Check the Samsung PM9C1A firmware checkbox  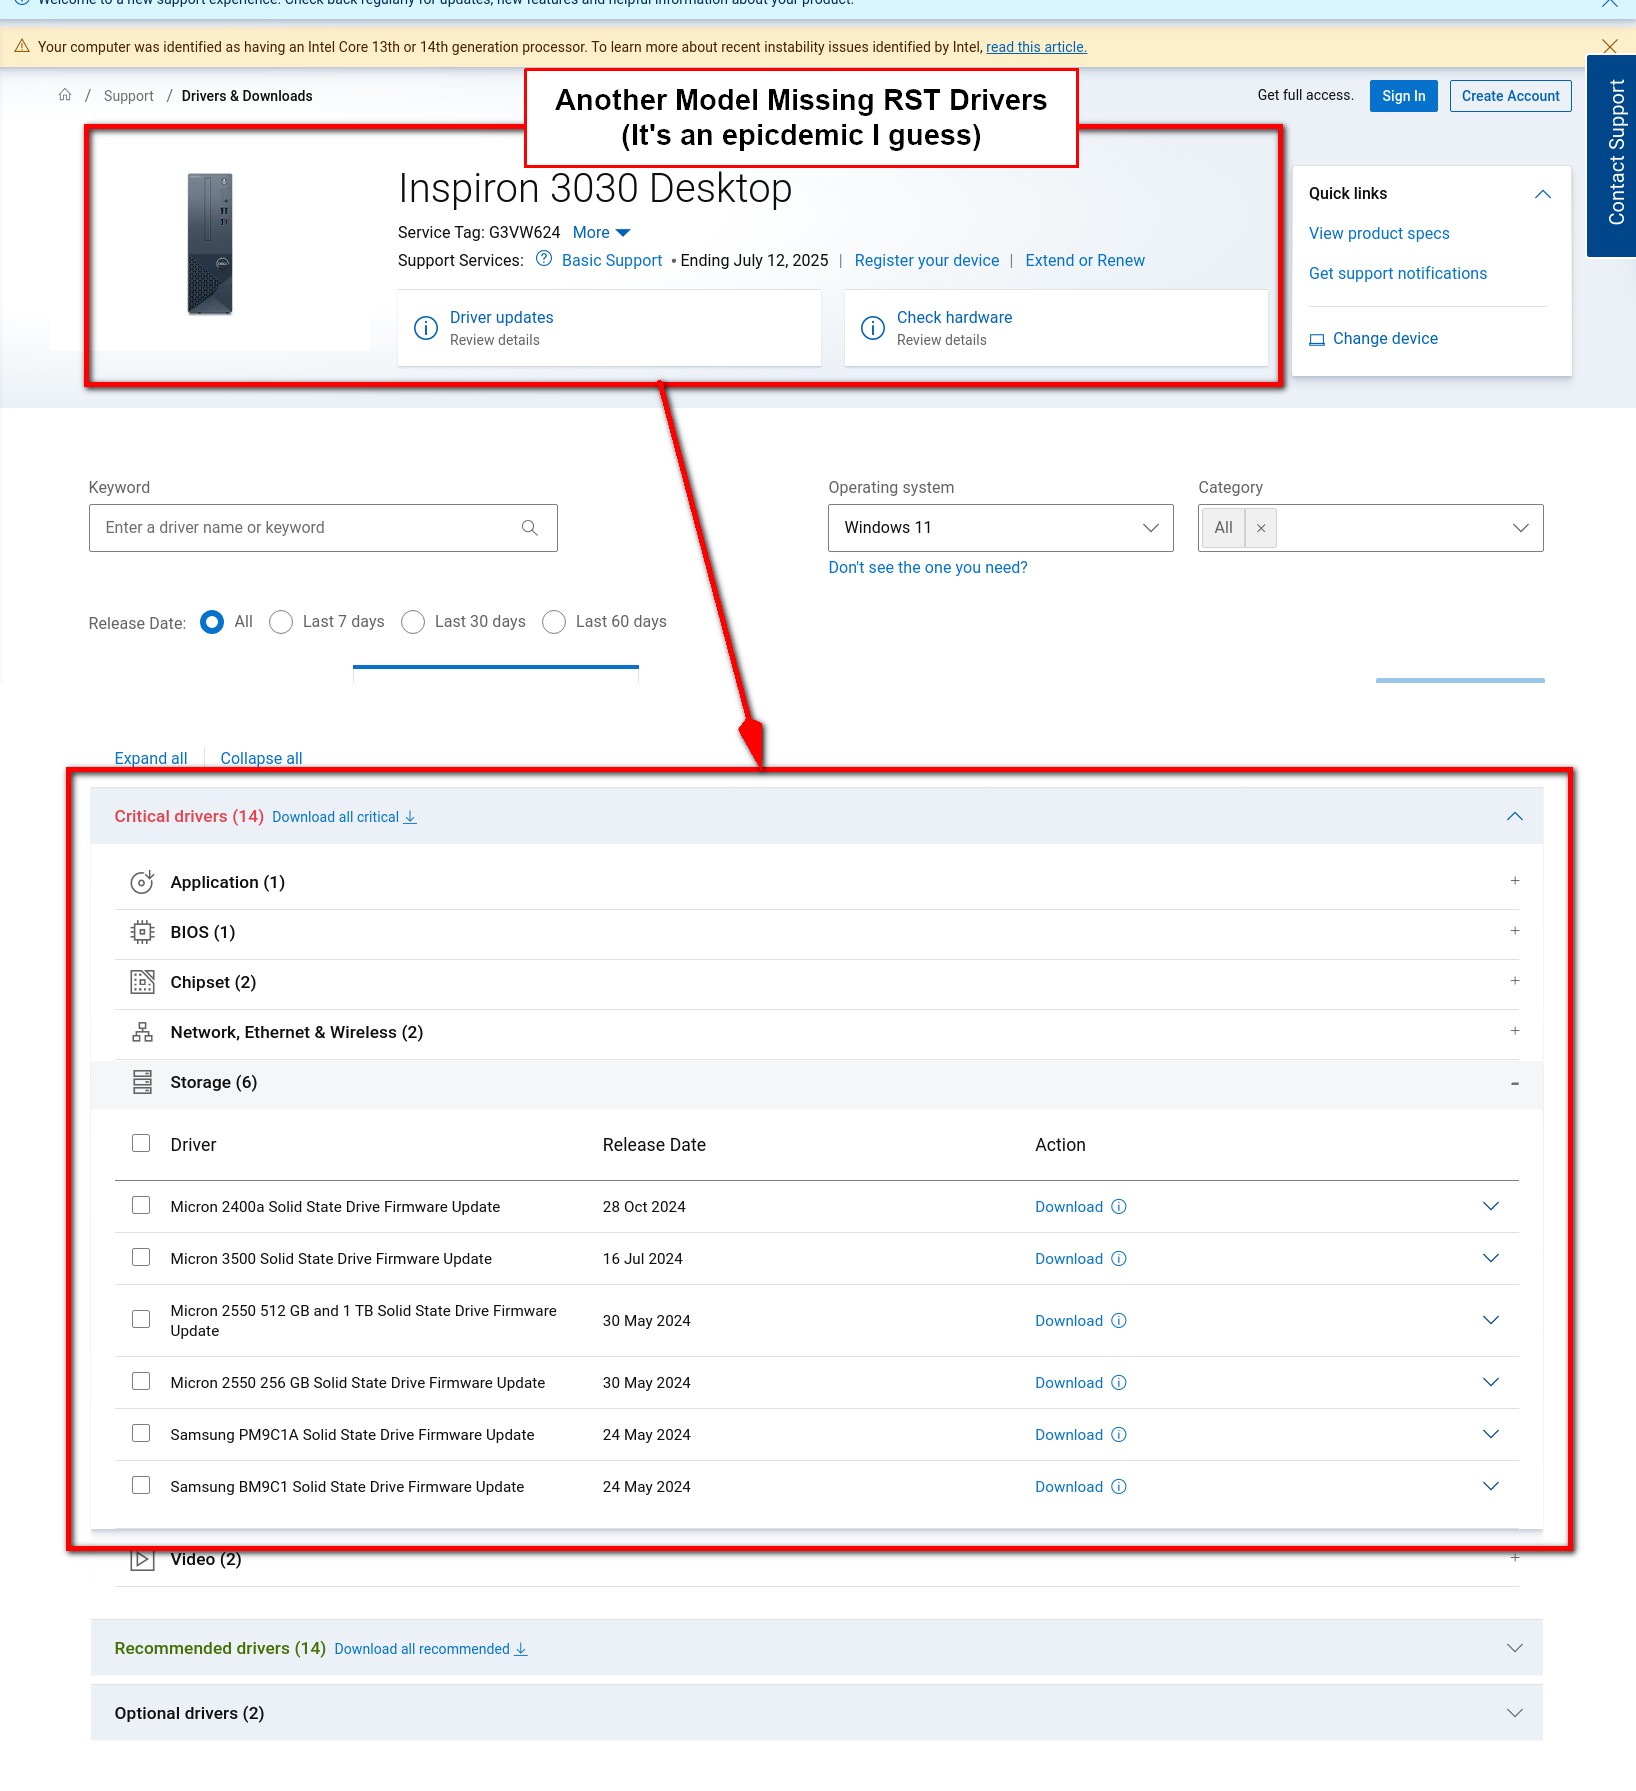coord(141,1433)
